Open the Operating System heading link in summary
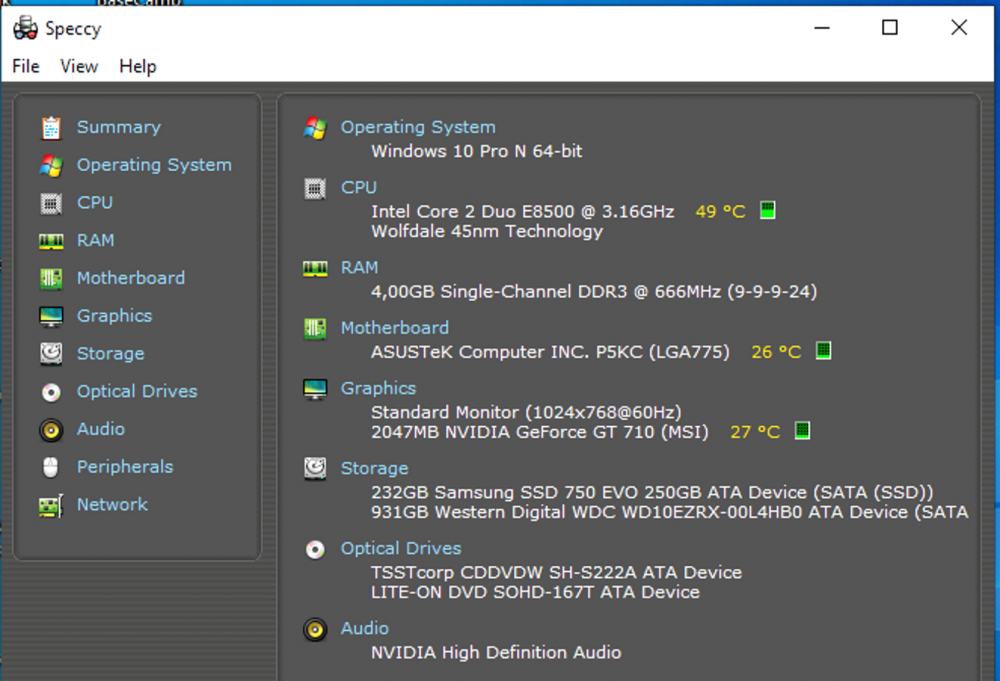 coord(418,127)
